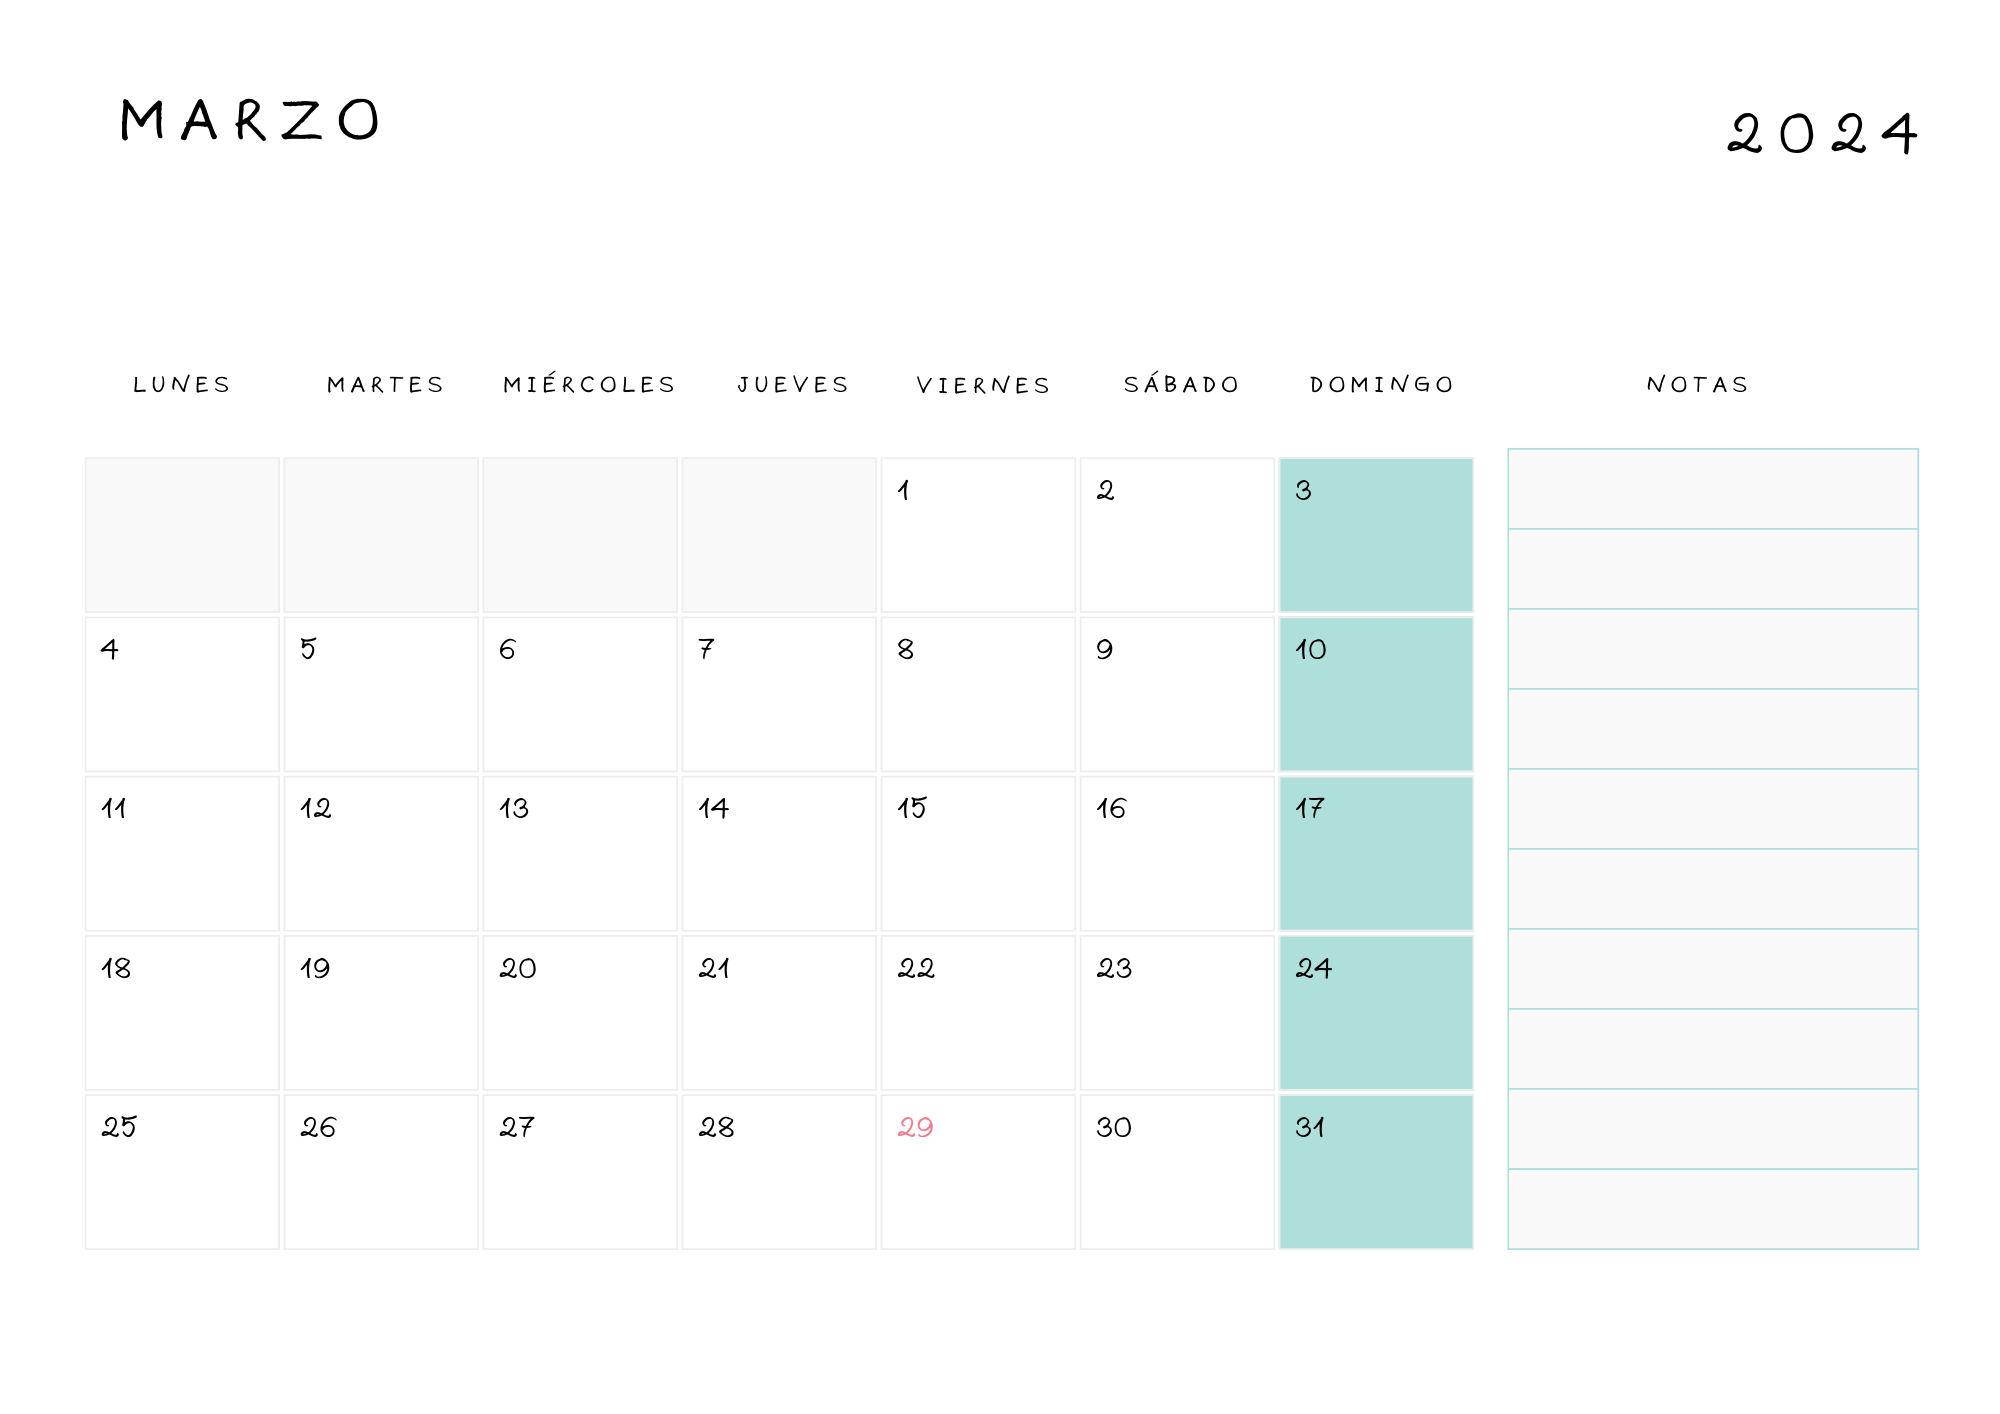Click the DOMINGO column header
Image resolution: width=2000 pixels, height=1414 pixels.
(x=1382, y=385)
